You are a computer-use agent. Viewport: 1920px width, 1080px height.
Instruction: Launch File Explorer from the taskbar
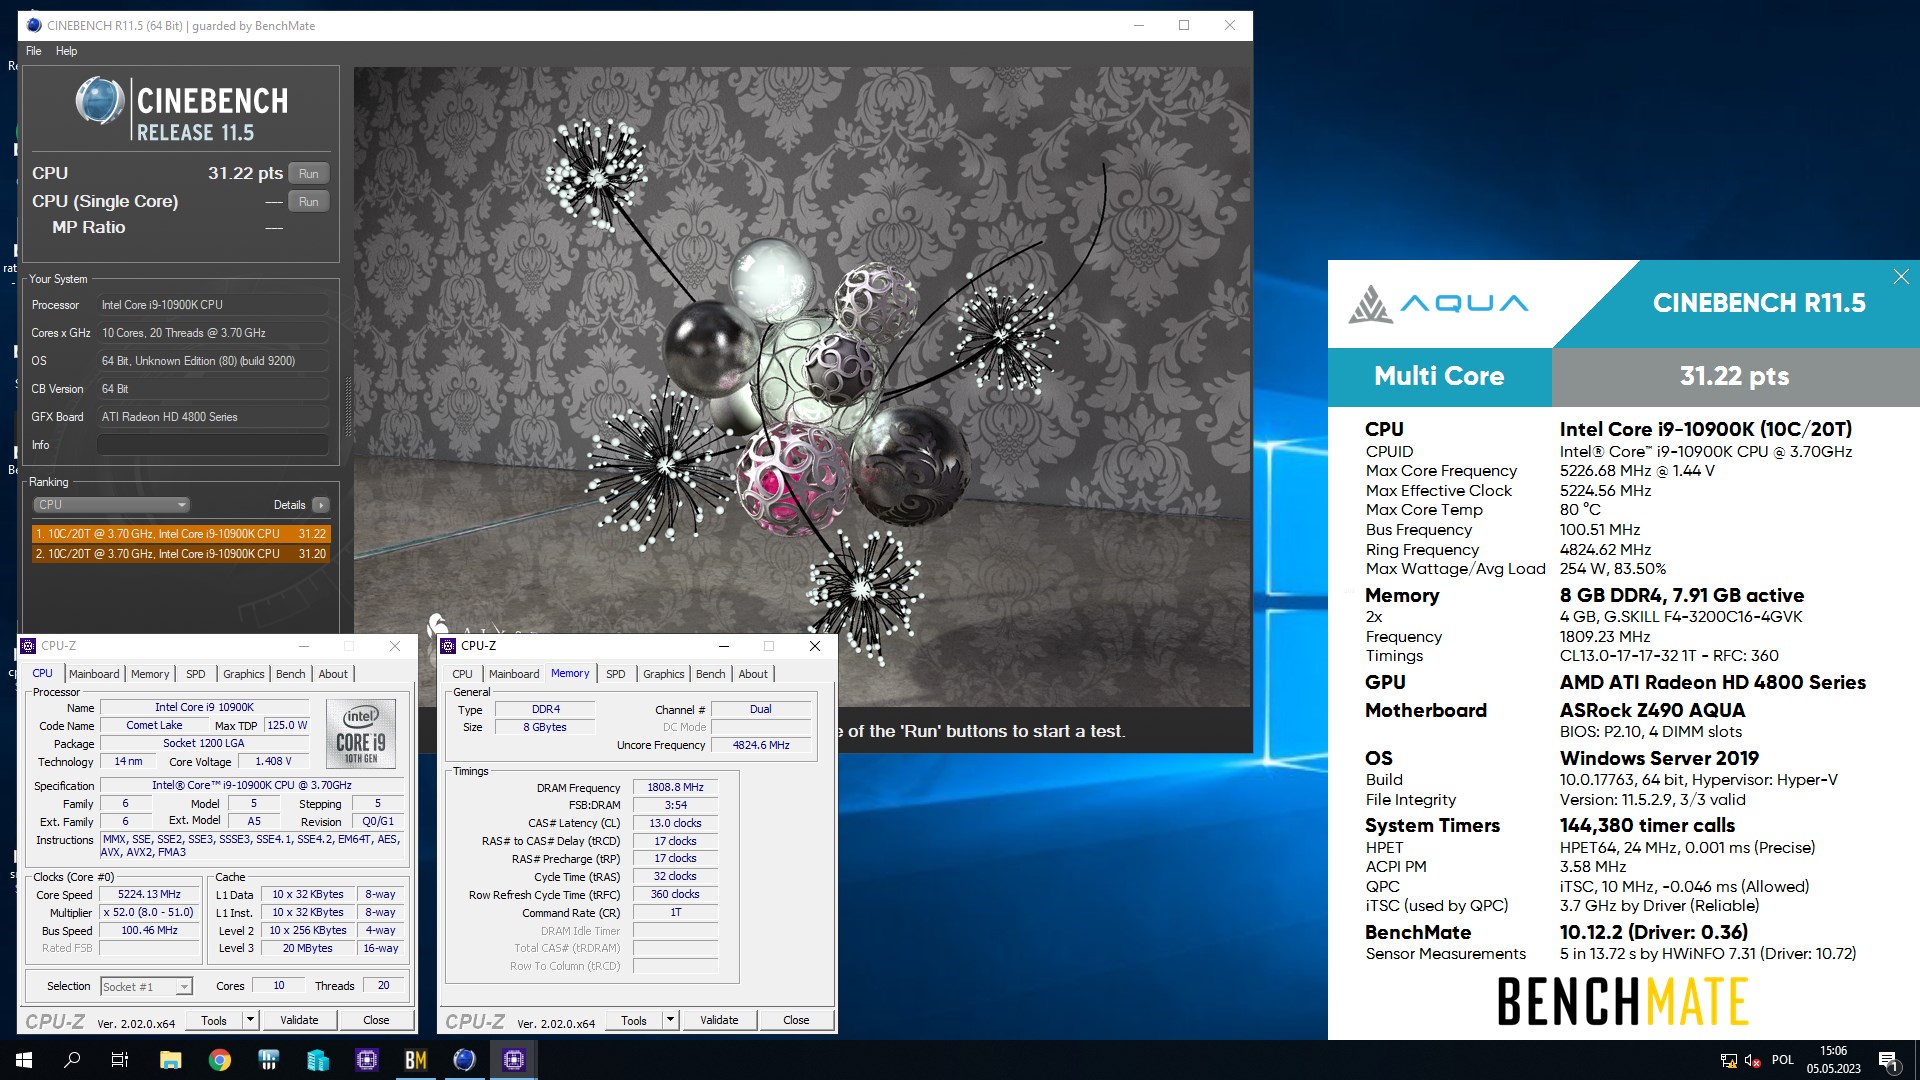170,1060
